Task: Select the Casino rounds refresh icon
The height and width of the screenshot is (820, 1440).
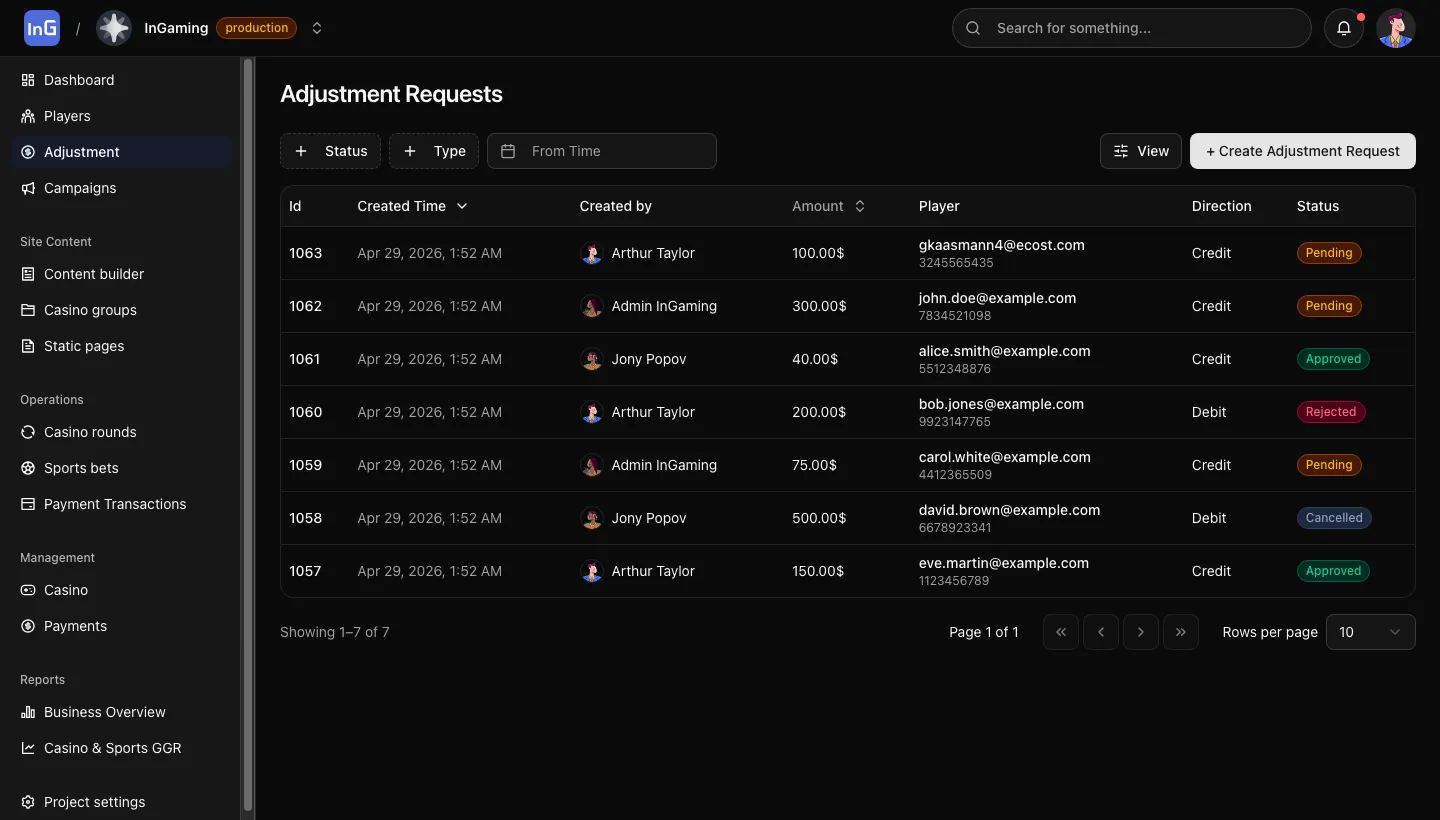Action: [28, 432]
